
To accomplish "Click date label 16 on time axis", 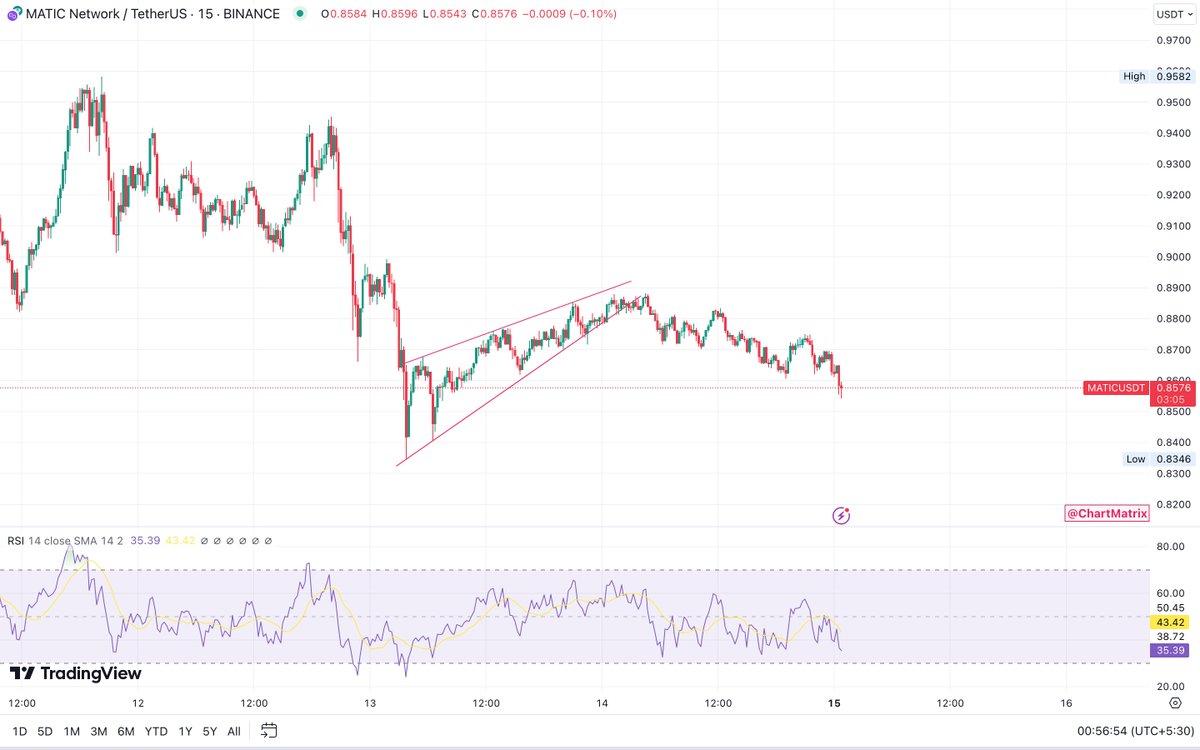I will (1066, 703).
